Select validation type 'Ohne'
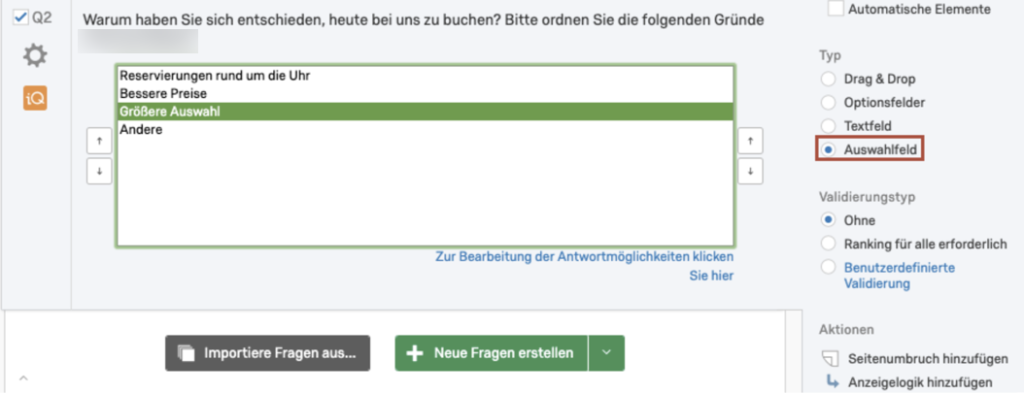The height and width of the screenshot is (393, 1024). click(x=828, y=220)
